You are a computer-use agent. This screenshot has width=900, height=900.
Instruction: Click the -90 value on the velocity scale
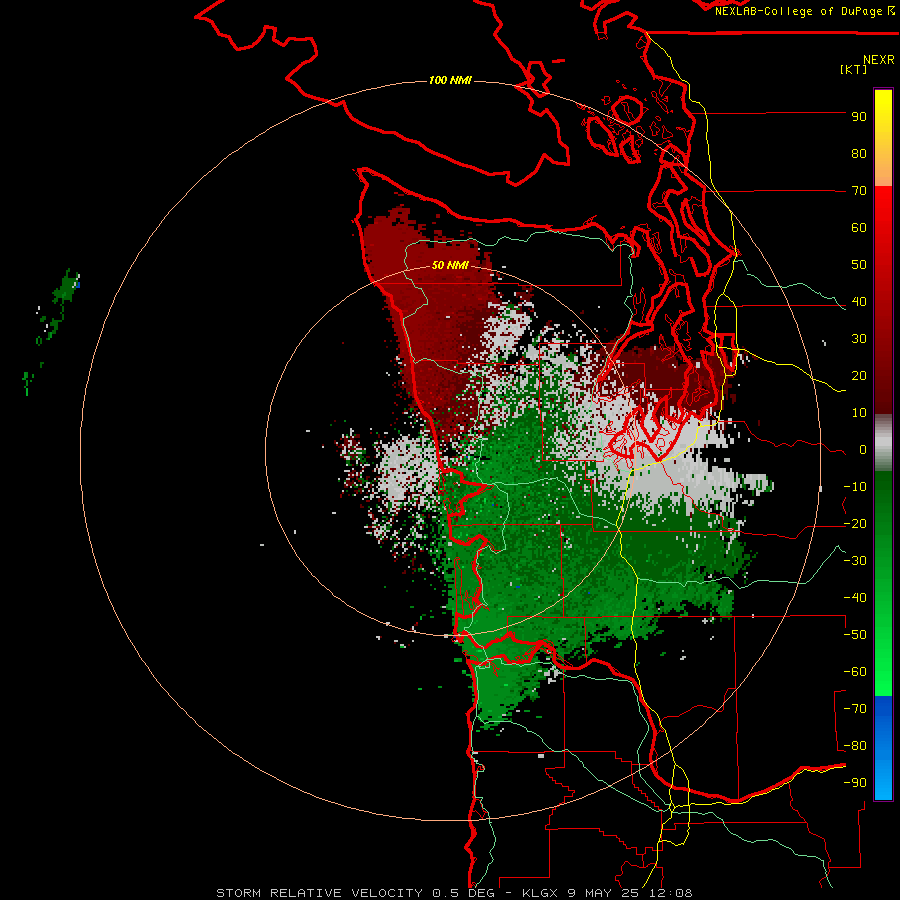855,783
